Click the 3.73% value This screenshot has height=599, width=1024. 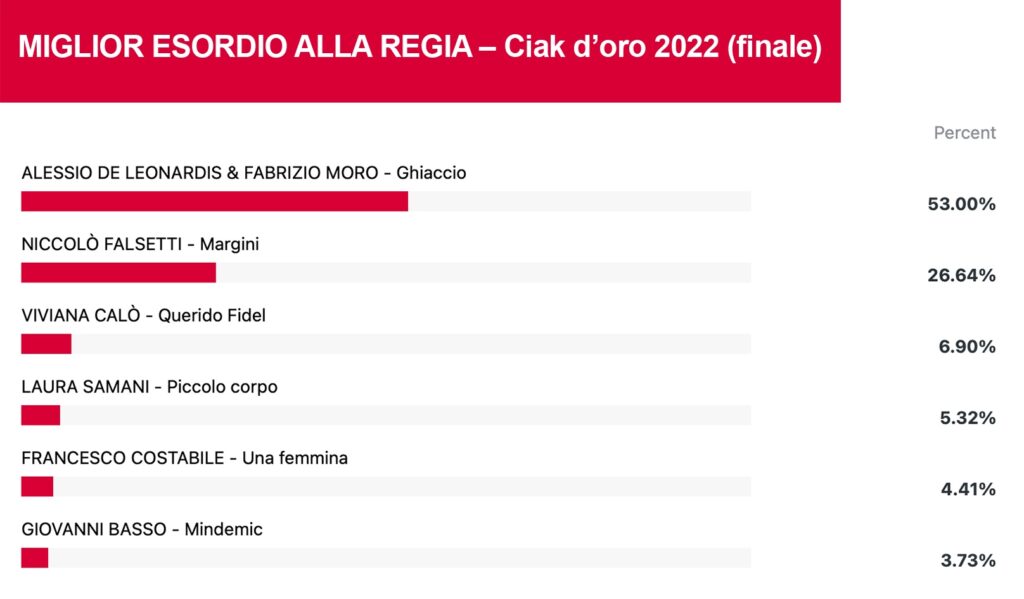(x=968, y=560)
